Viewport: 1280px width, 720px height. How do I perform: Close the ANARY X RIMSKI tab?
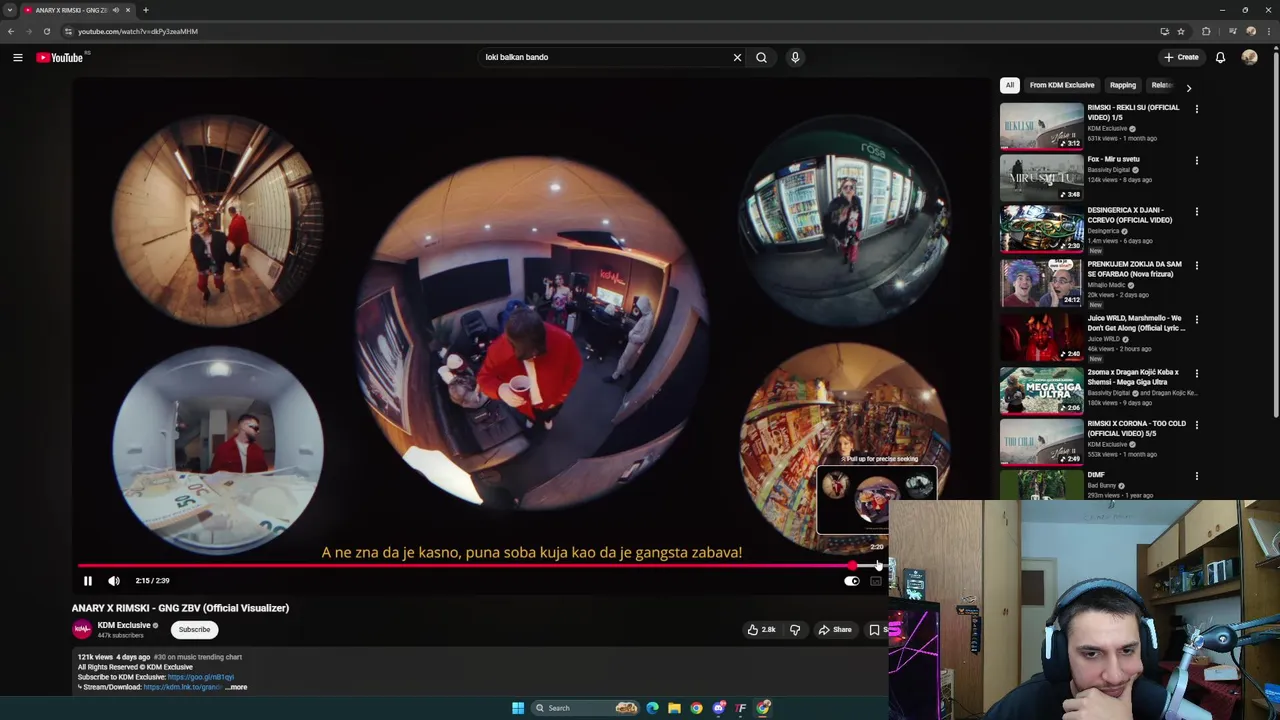(127, 10)
